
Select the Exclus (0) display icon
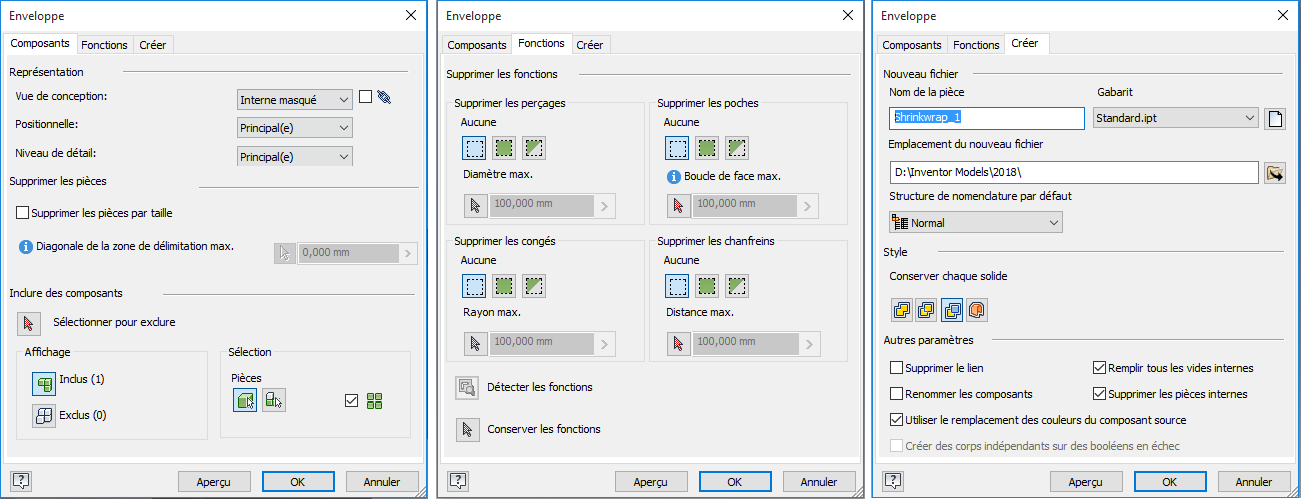(x=44, y=416)
